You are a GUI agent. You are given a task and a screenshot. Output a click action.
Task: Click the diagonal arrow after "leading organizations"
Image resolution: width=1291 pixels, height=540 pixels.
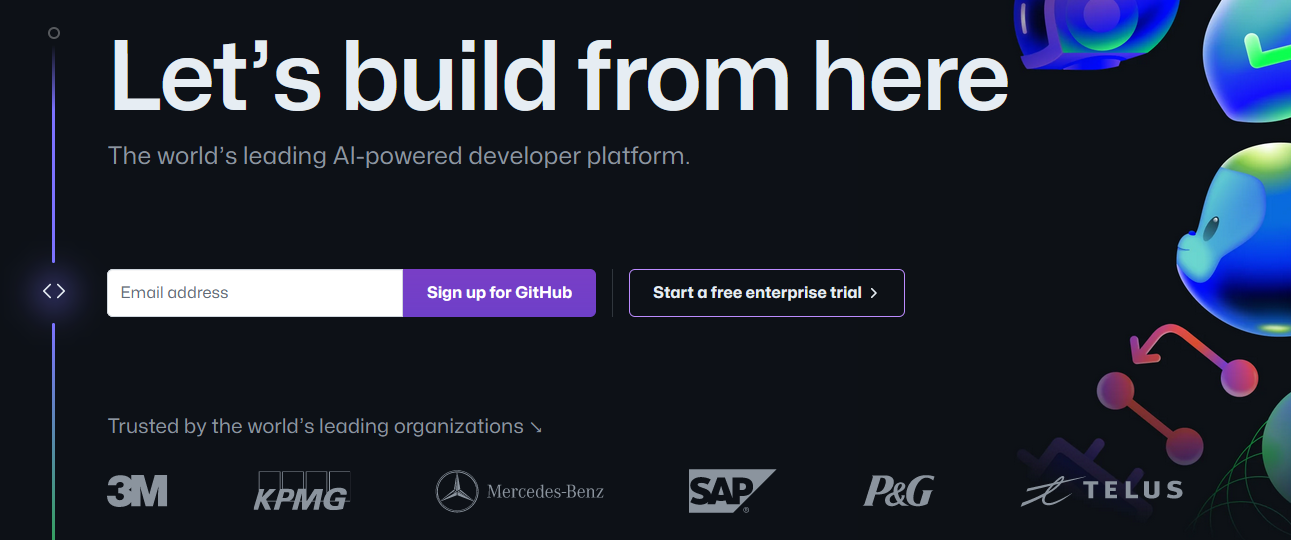point(536,428)
